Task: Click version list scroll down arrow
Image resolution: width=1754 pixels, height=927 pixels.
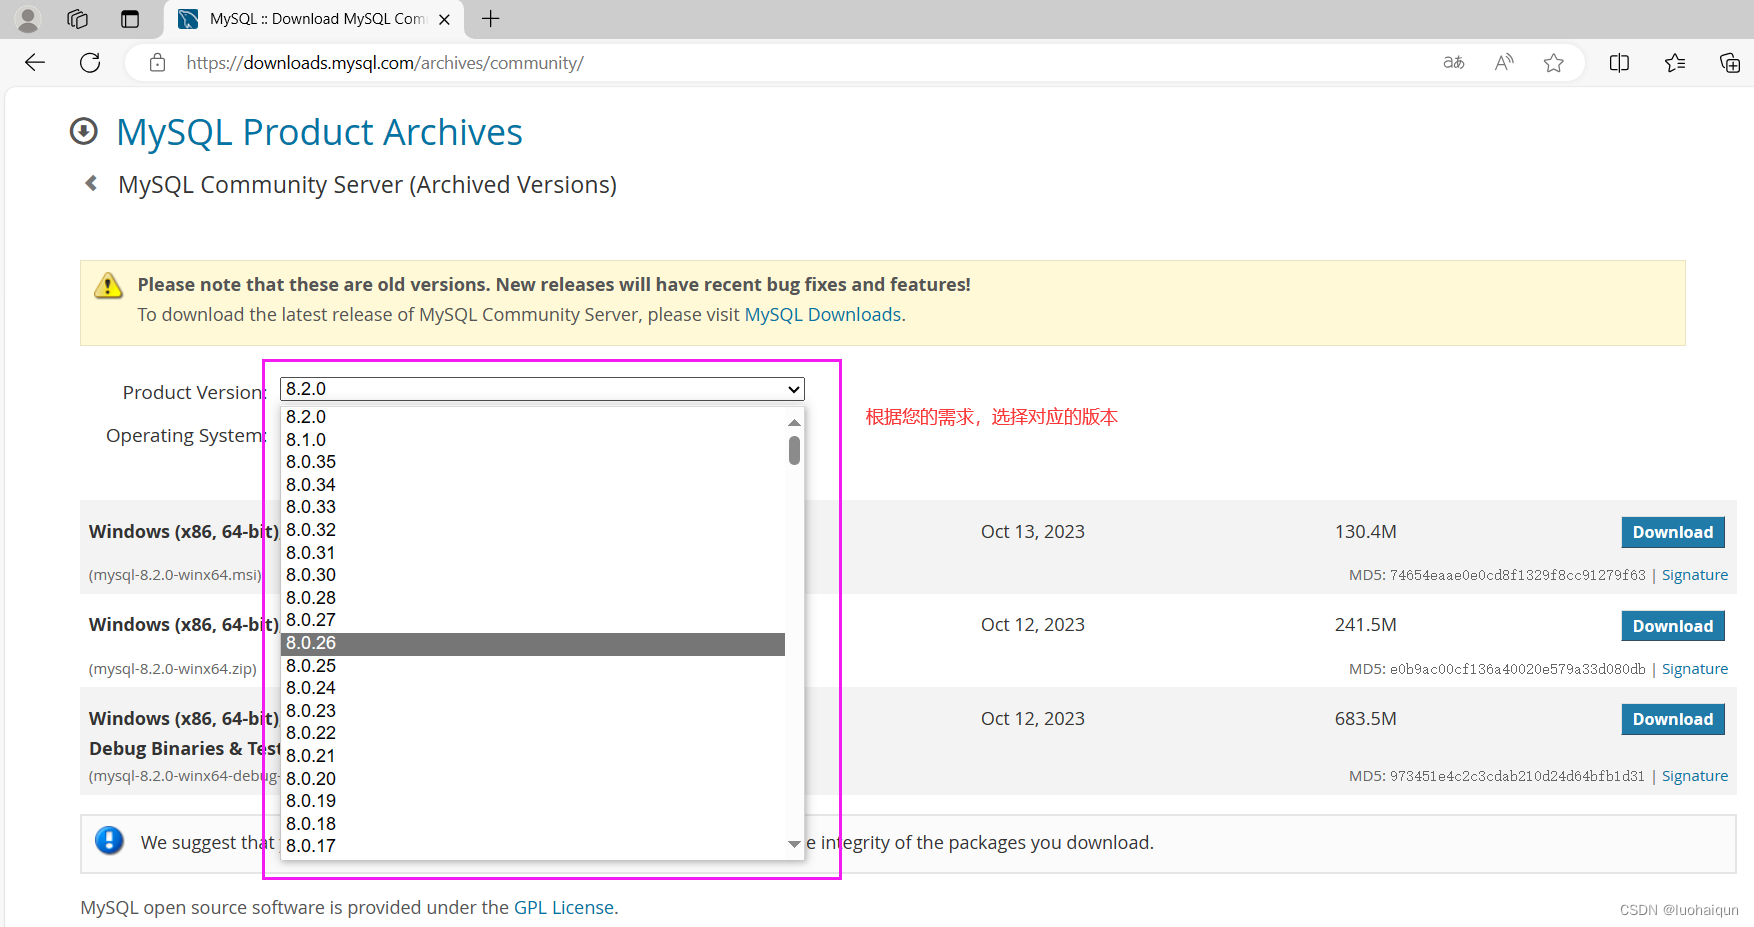Action: click(794, 844)
